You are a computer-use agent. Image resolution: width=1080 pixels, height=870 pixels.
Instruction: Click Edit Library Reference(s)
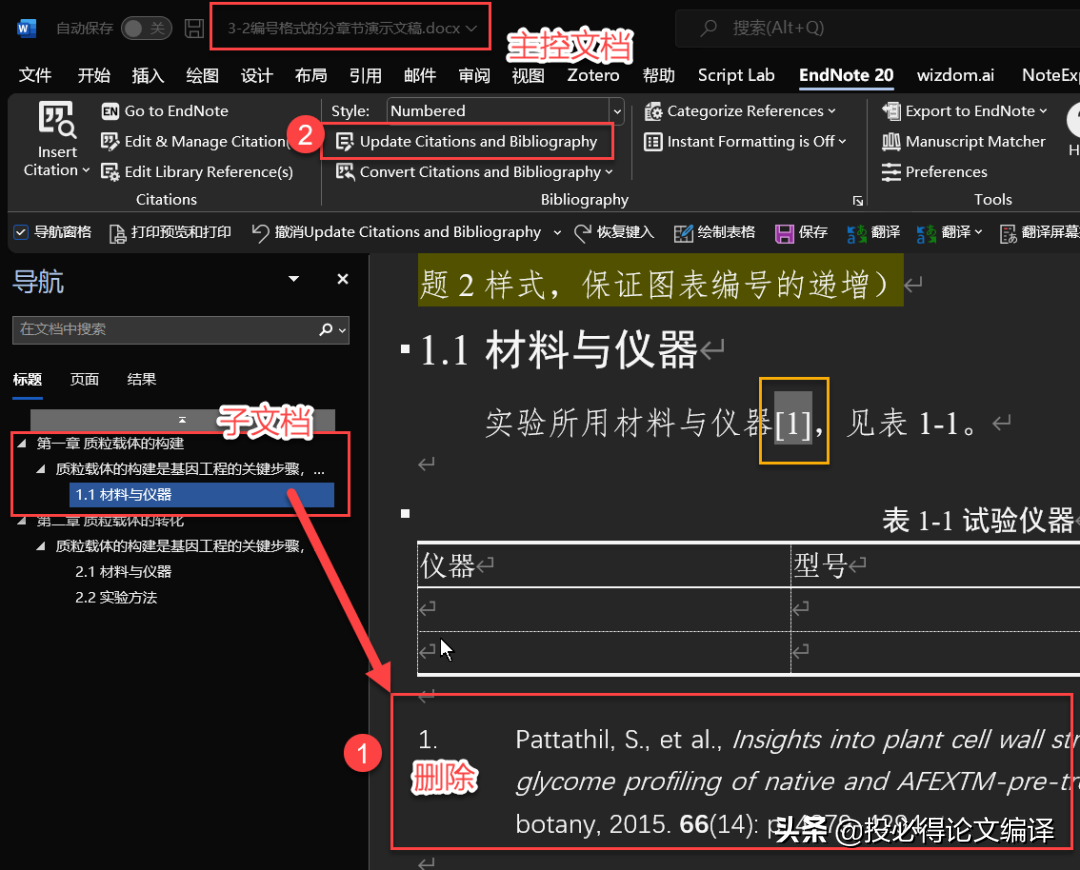pyautogui.click(x=197, y=172)
